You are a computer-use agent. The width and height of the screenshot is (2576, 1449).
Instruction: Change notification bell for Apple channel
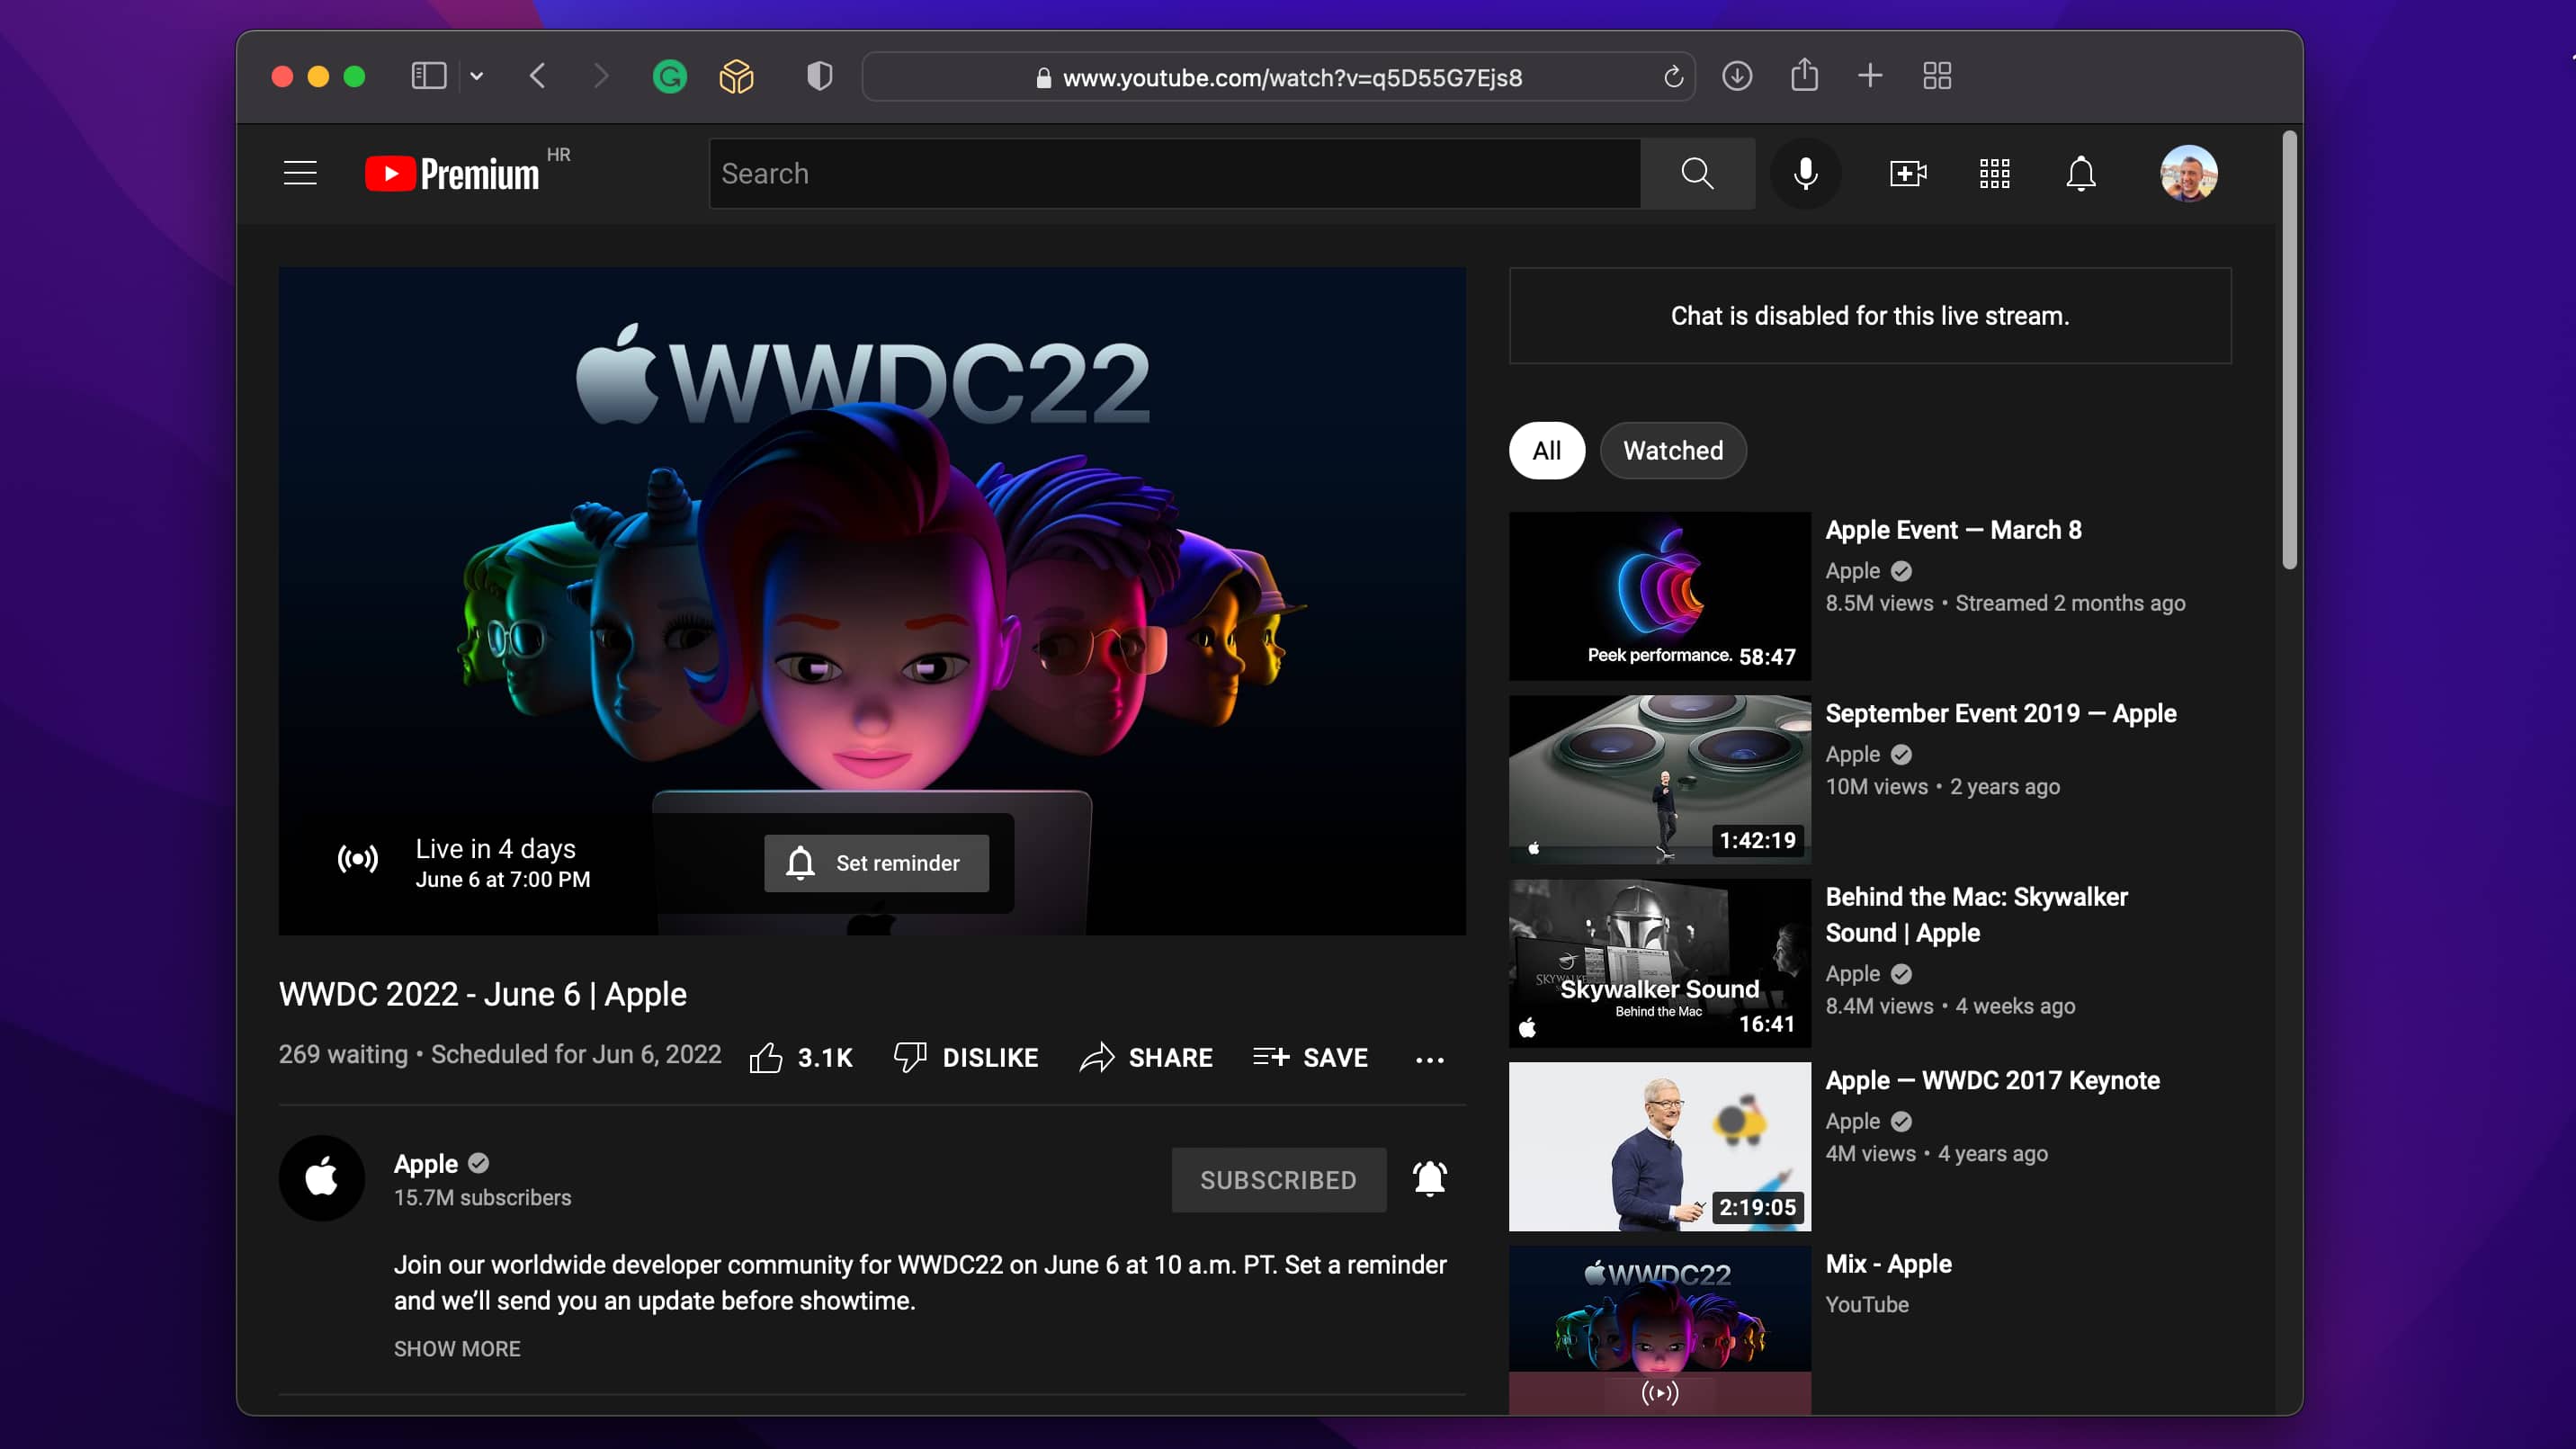(x=1430, y=1179)
